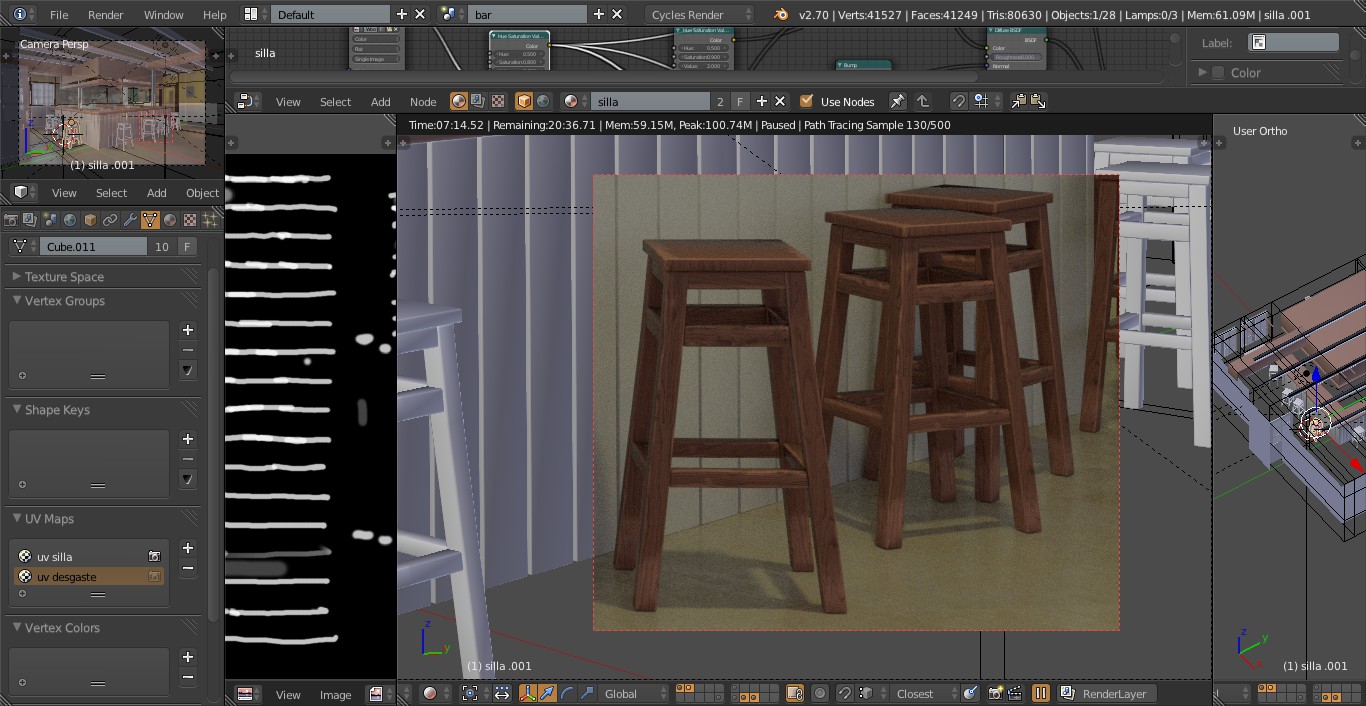Open the pivot point dropdown
1366x706 pixels.
[474, 693]
